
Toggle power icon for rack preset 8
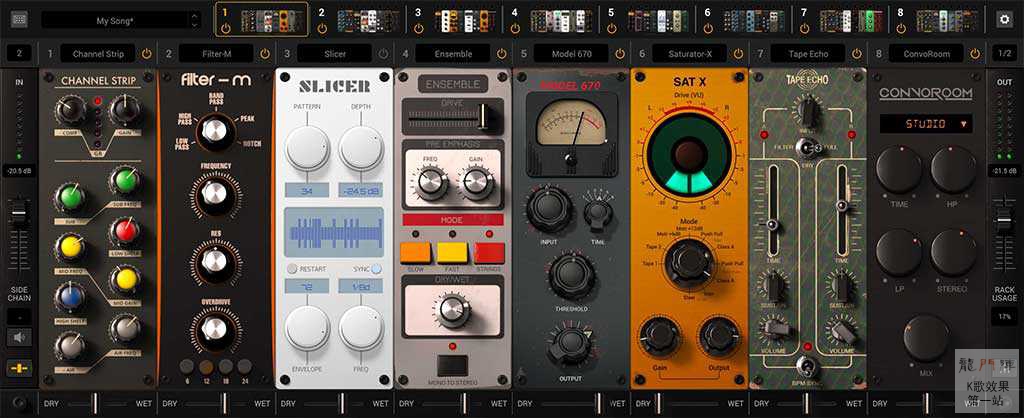tap(901, 29)
